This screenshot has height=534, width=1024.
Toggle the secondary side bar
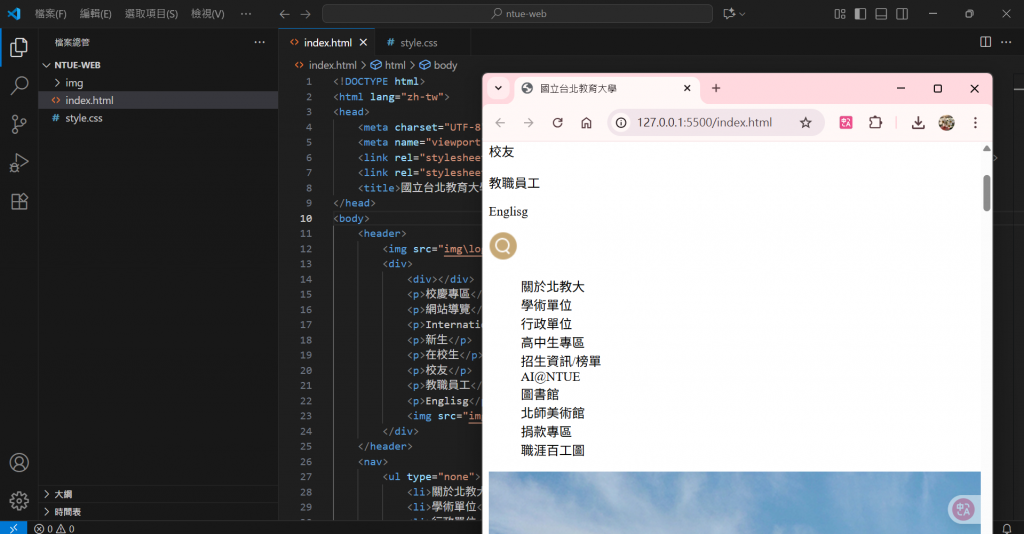pyautogui.click(x=902, y=14)
